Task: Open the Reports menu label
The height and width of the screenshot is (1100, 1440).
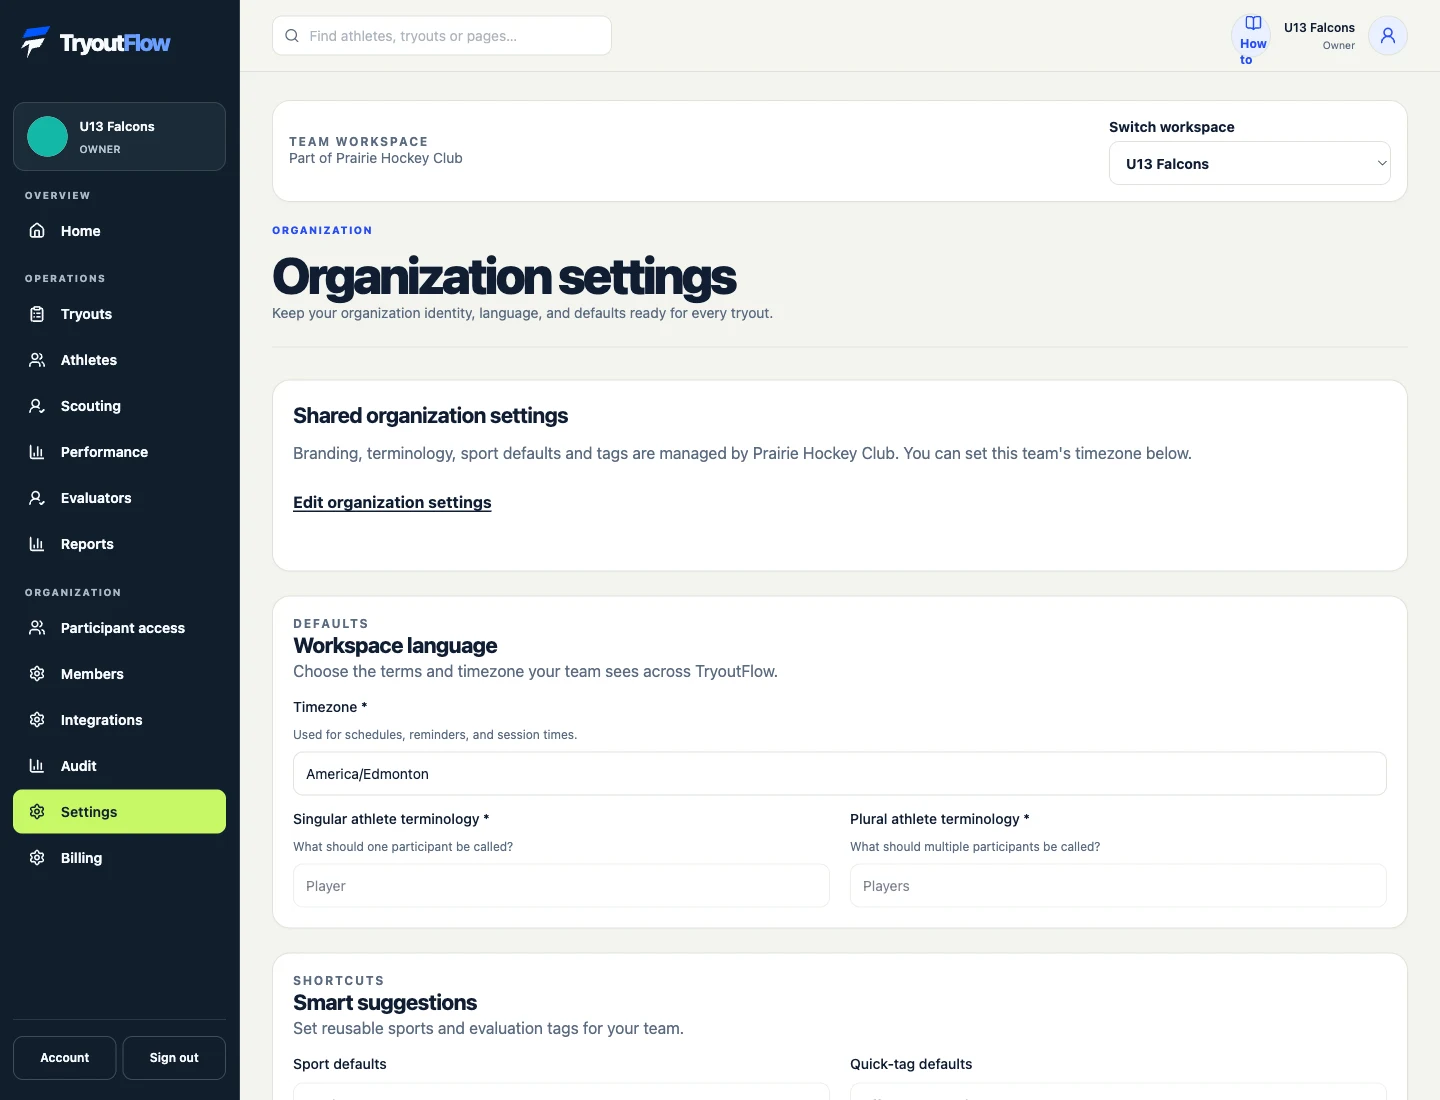Action: click(87, 544)
